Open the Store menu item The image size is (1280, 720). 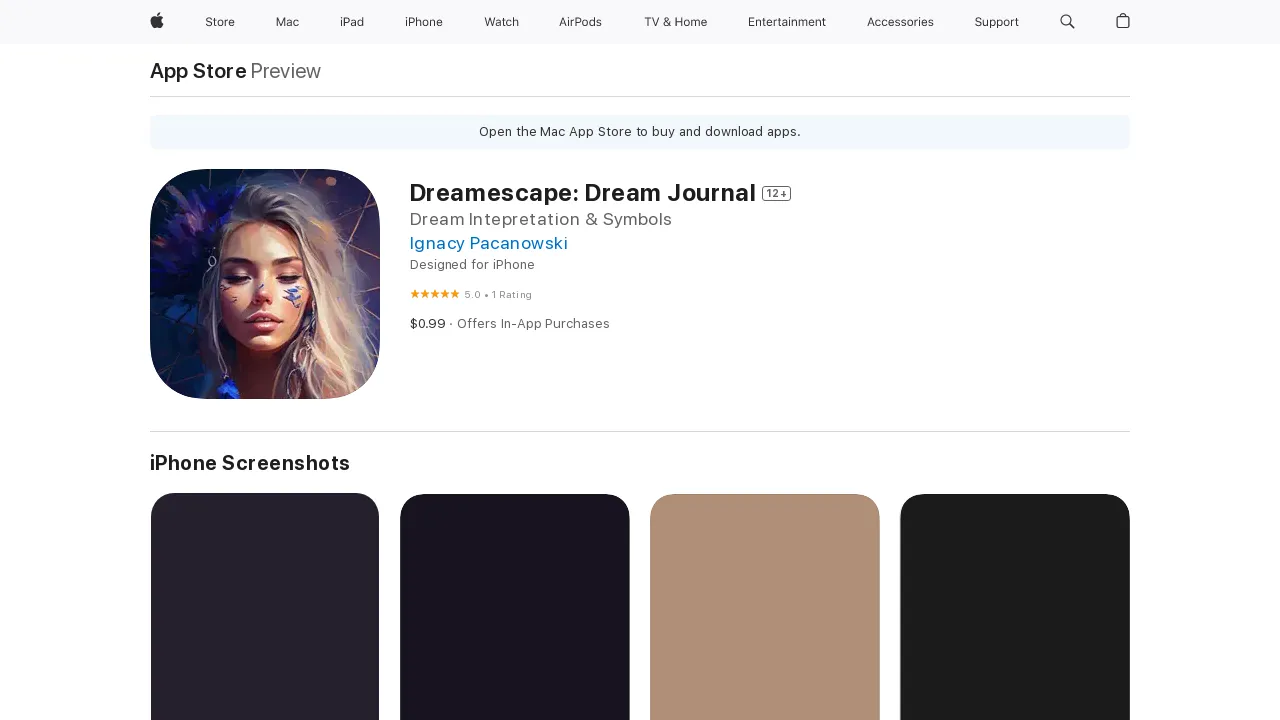click(x=220, y=22)
